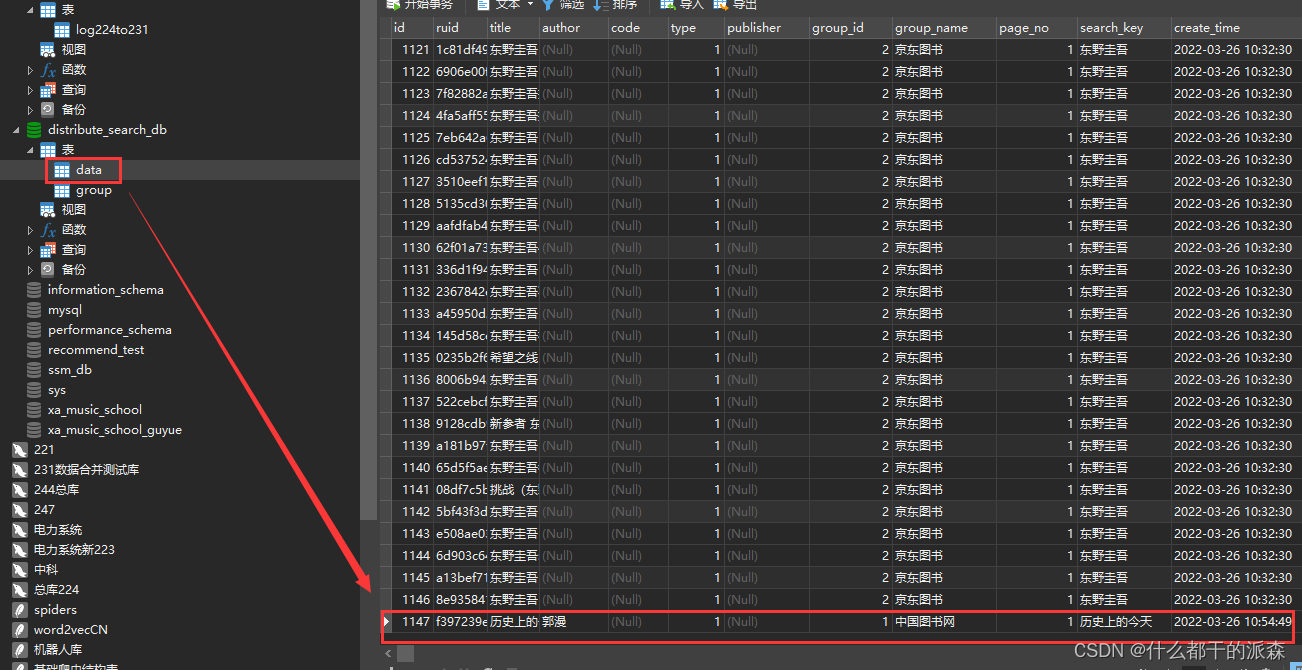This screenshot has width=1302, height=670.
Task: Sort by the search_key column header
Action: (x=1123, y=28)
